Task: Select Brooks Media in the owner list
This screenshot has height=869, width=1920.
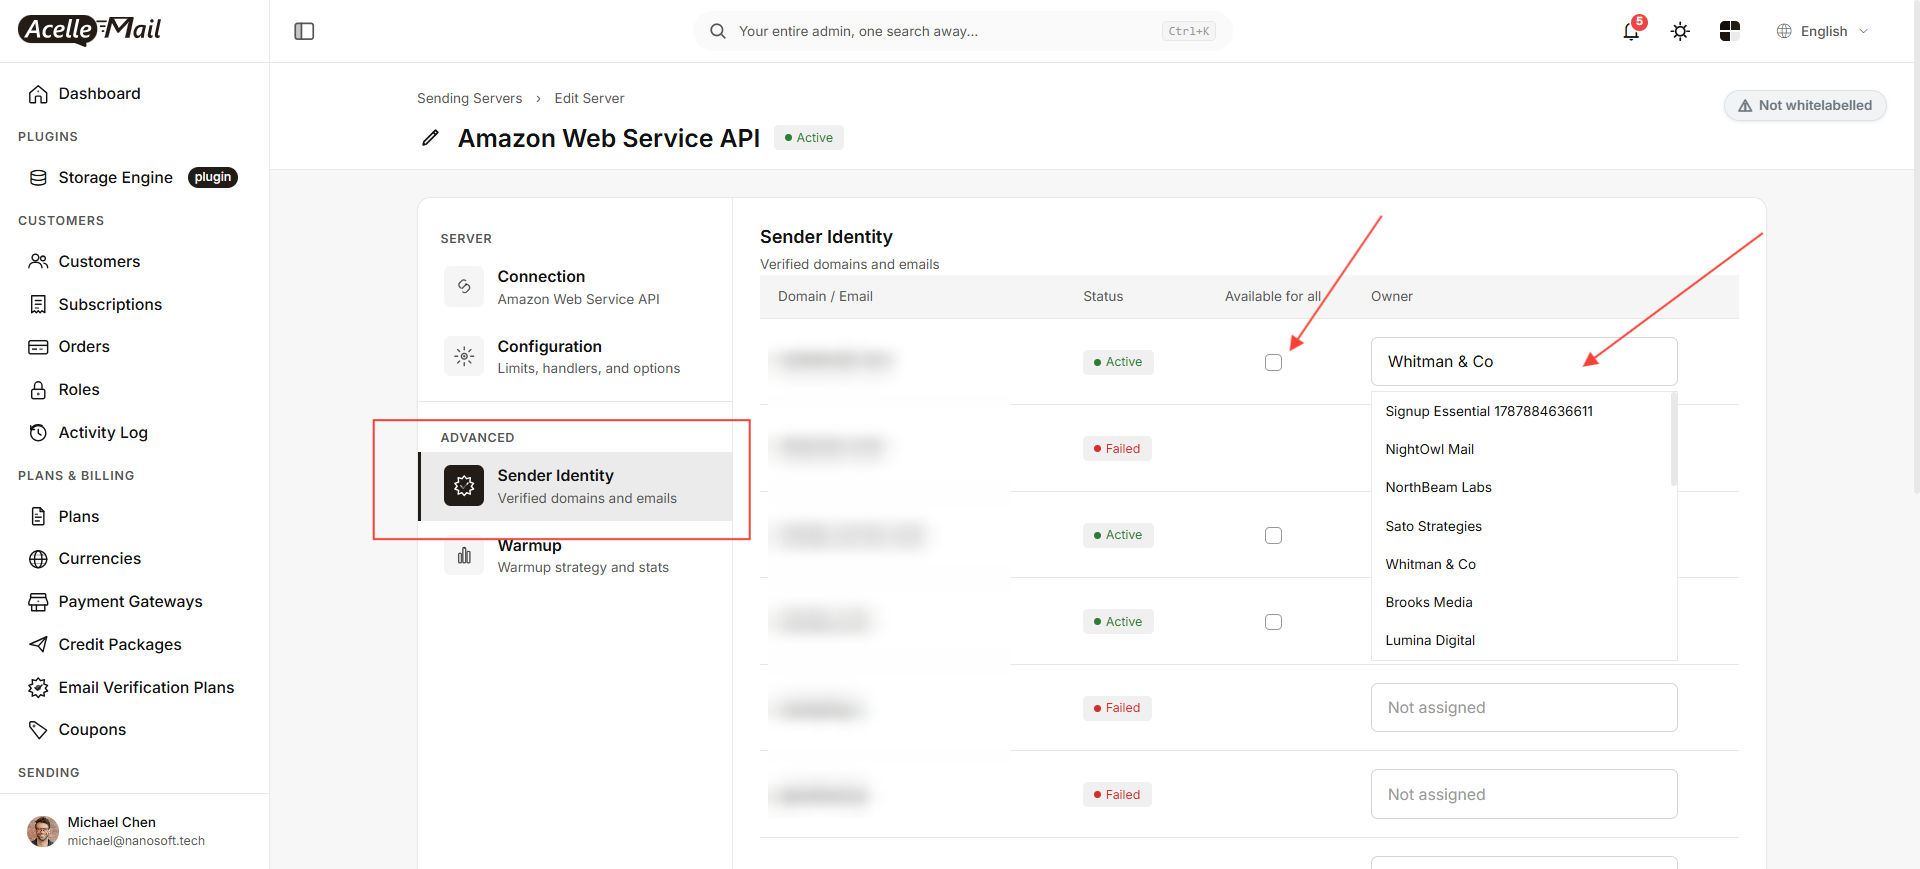Action: pyautogui.click(x=1522, y=602)
